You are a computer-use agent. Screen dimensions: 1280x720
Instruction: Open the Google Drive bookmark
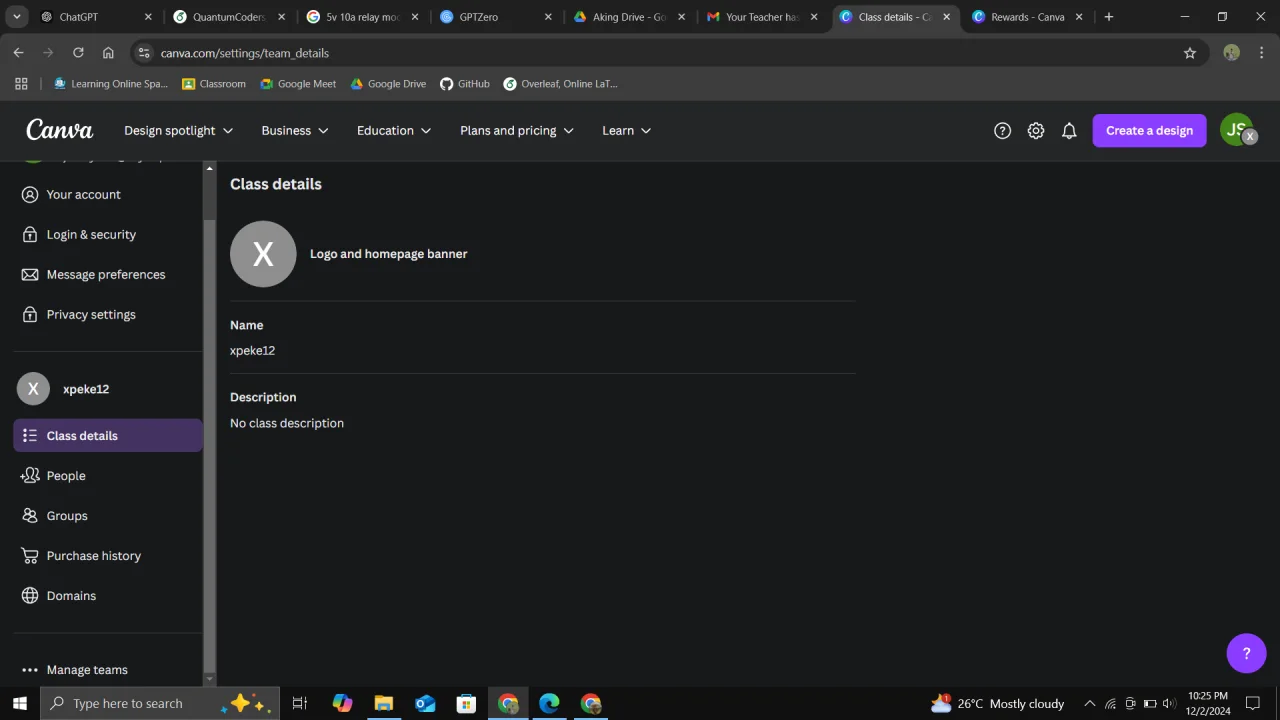coord(388,84)
